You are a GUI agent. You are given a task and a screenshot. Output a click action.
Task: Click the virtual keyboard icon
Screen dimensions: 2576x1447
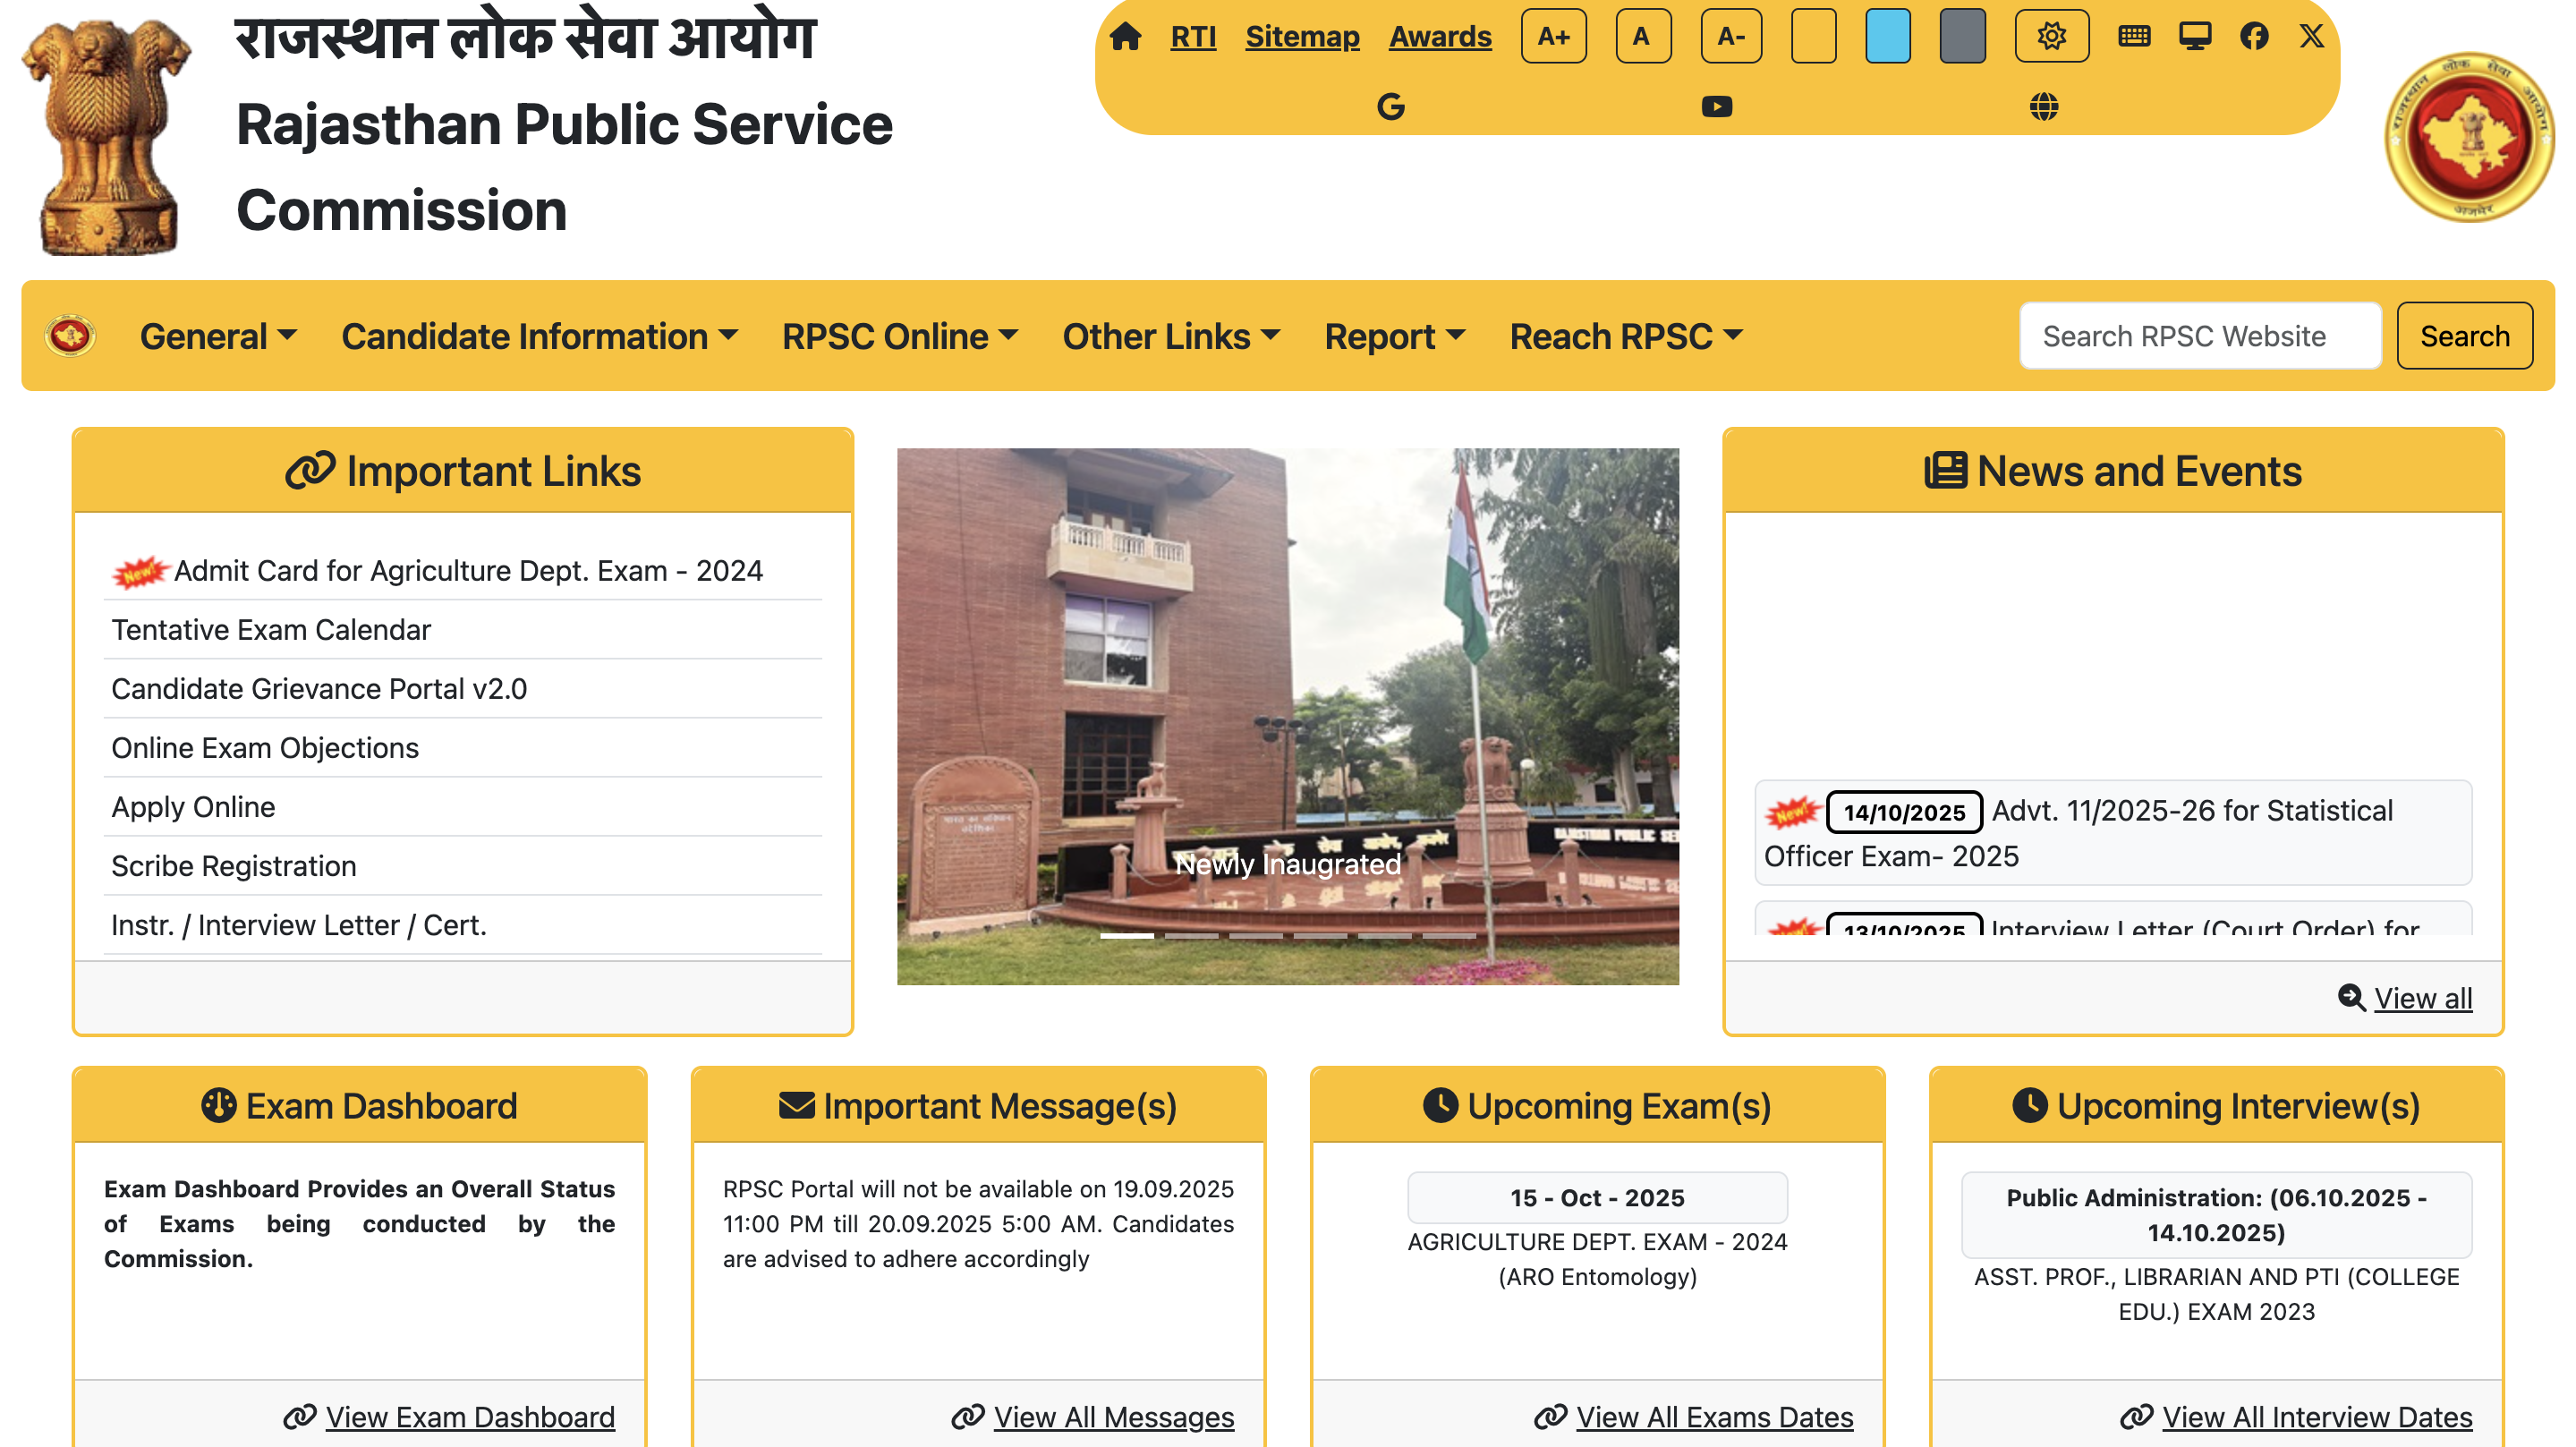[x=2134, y=36]
